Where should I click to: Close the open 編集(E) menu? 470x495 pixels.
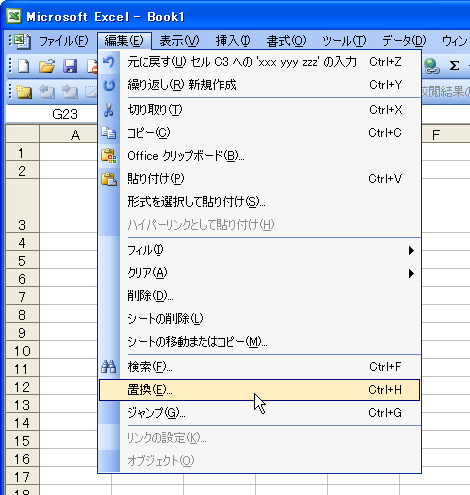click(x=124, y=41)
